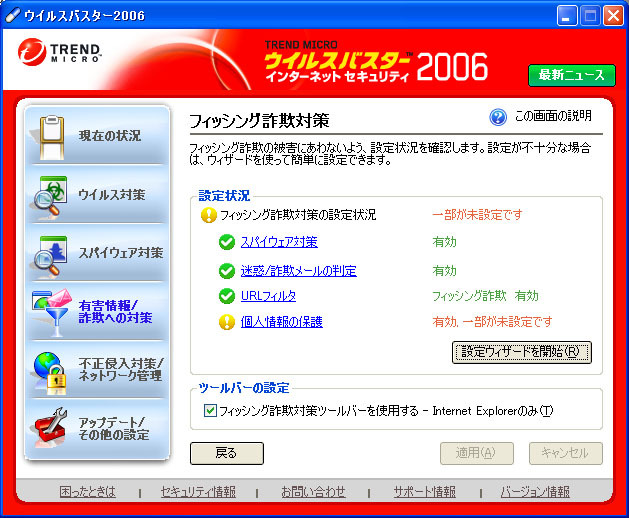Click the 有効、一部が未設定です status text
This screenshot has width=629, height=518.
point(492,322)
